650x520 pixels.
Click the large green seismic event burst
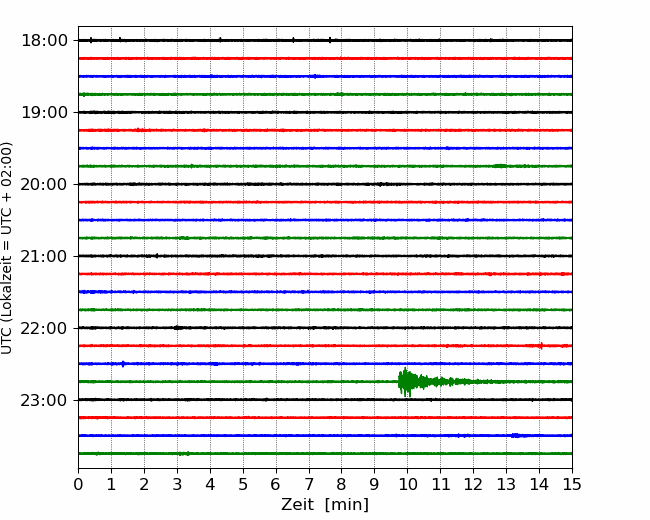tap(431, 382)
